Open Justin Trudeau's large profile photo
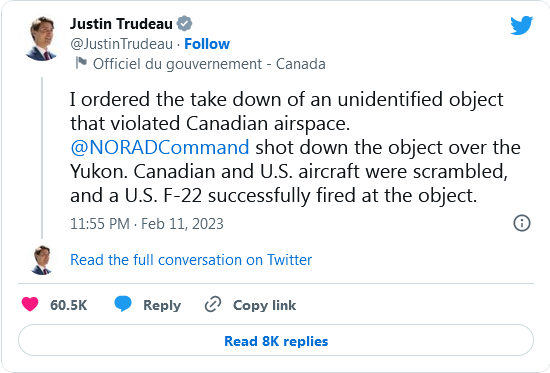The width and height of the screenshot is (550, 373). tap(41, 38)
